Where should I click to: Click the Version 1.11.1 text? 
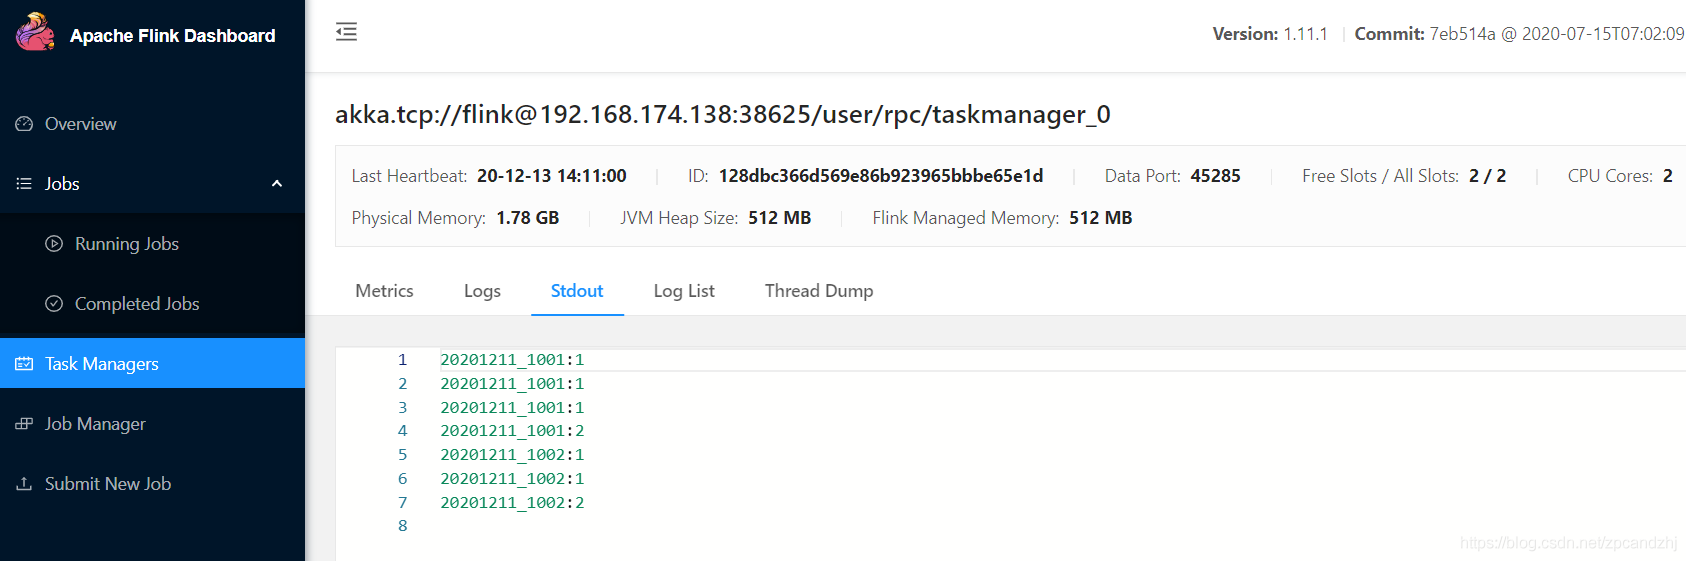point(1270,34)
